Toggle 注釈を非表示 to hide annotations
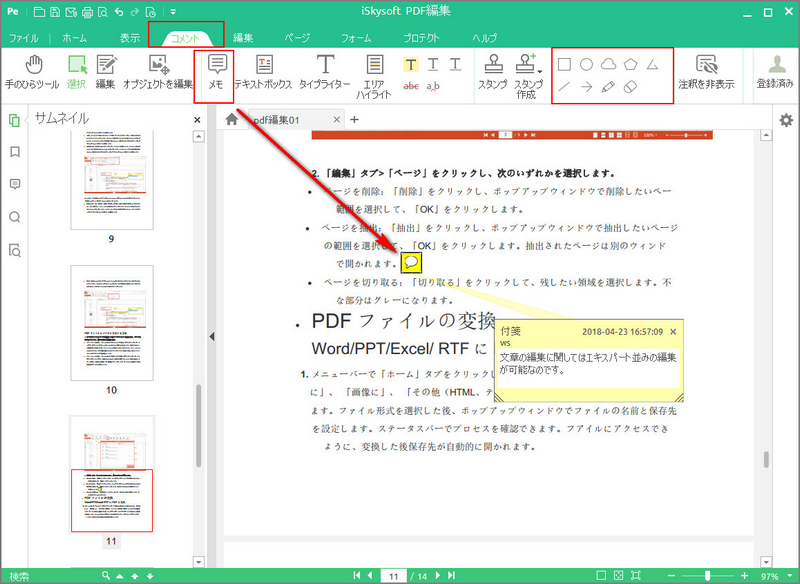This screenshot has width=800, height=584. [706, 72]
